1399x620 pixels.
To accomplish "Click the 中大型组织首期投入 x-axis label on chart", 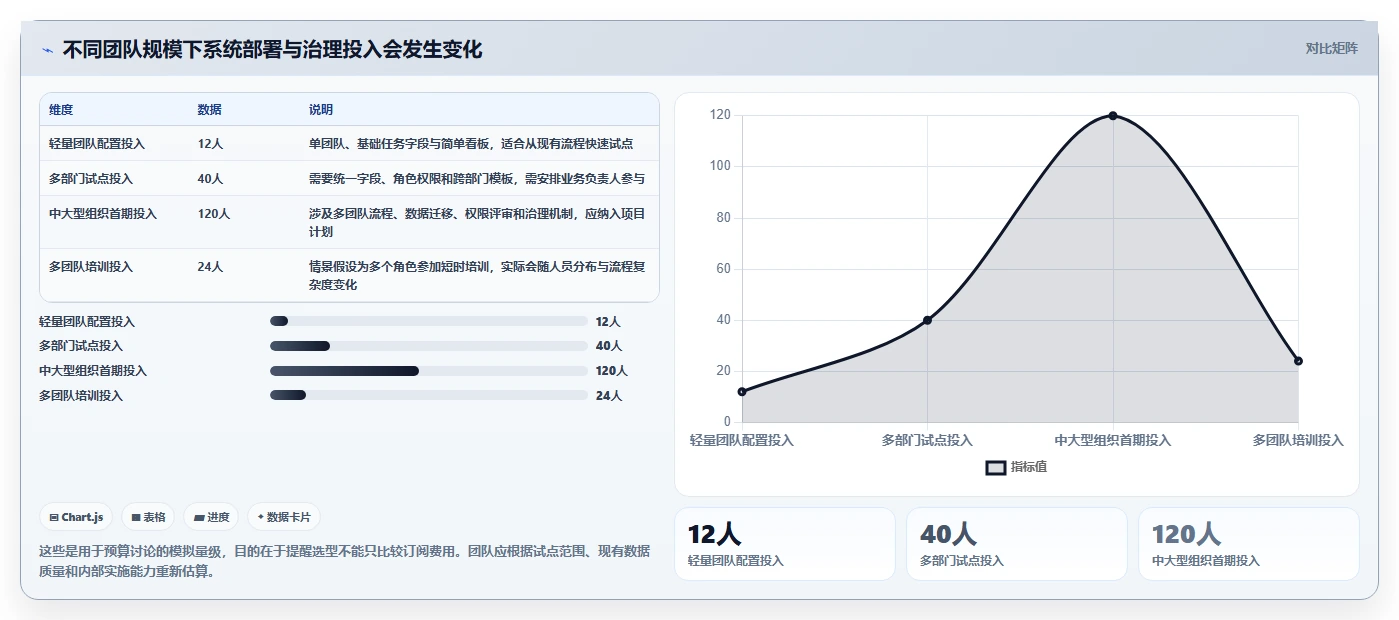I will 1112,440.
